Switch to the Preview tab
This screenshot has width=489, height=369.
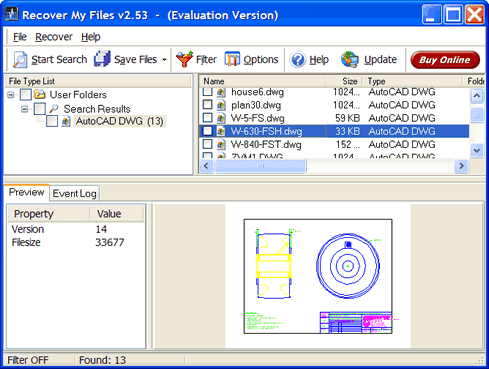tap(27, 192)
